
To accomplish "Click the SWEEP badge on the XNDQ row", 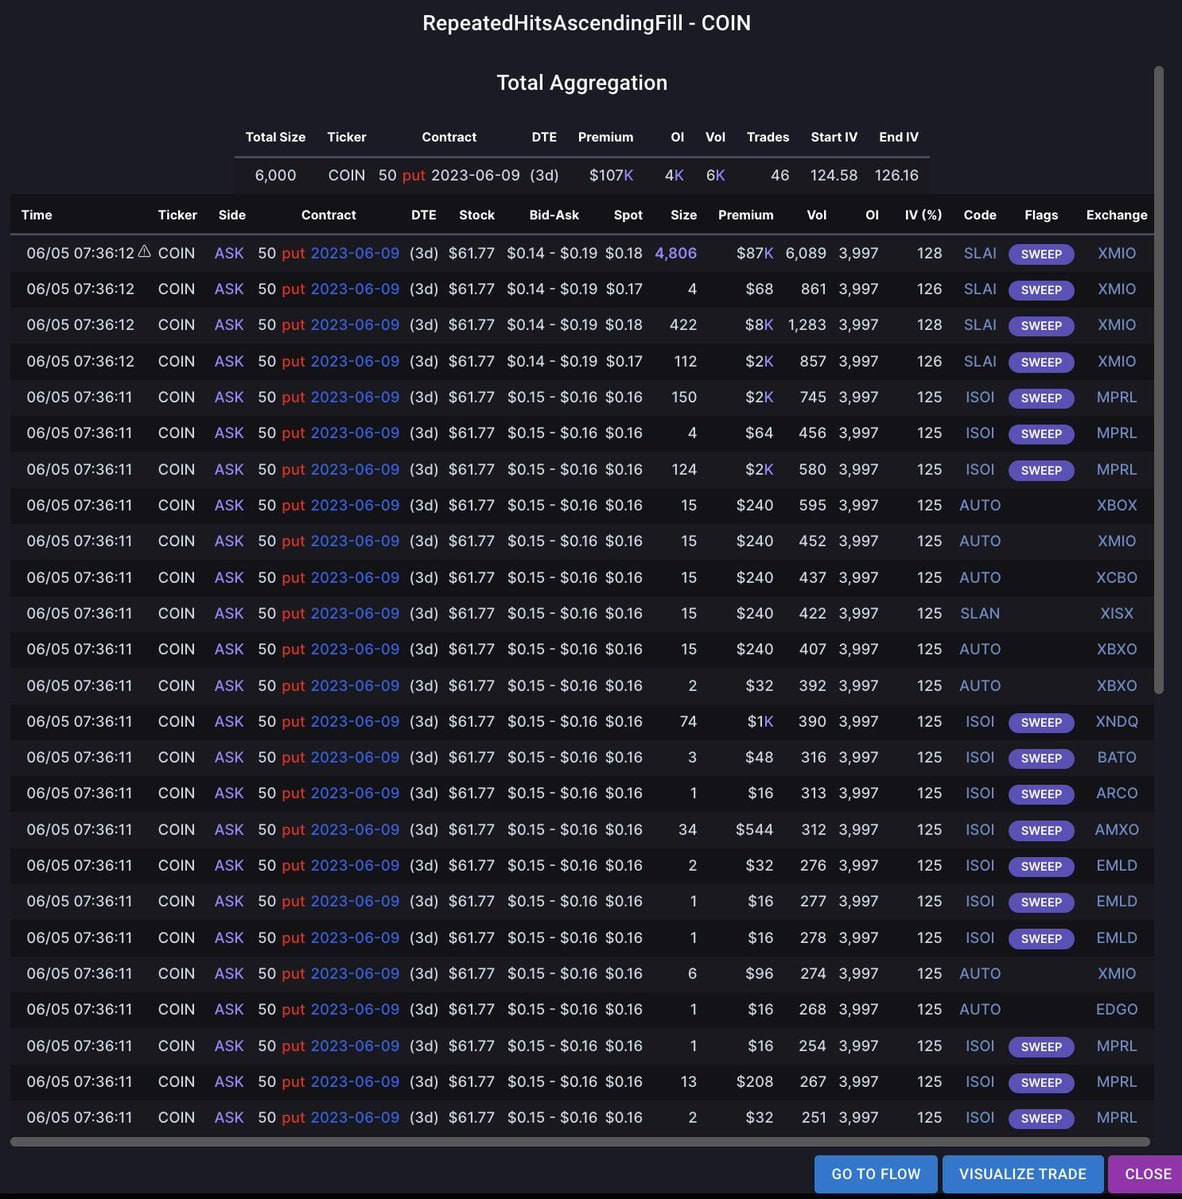I will pos(1041,722).
